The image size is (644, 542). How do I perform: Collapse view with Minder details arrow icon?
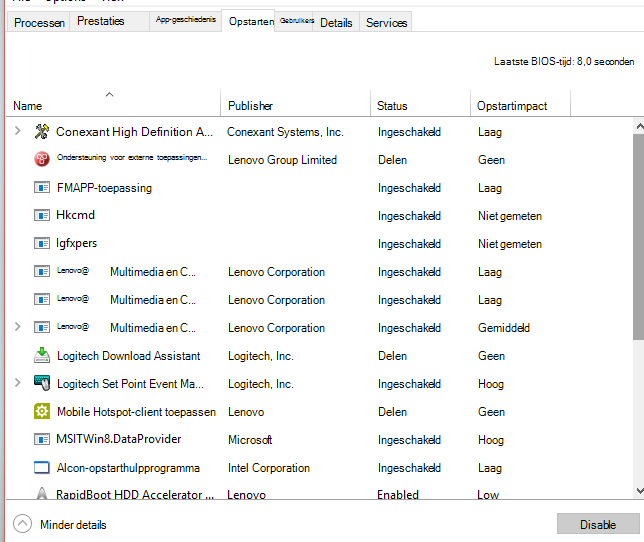22,524
